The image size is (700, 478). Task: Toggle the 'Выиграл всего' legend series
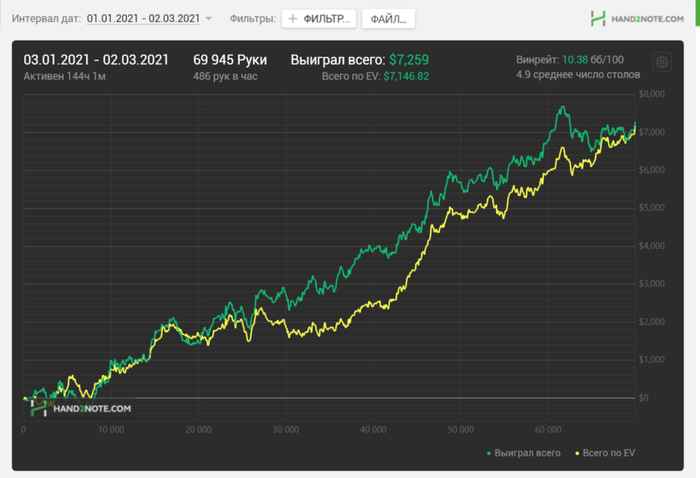pyautogui.click(x=523, y=453)
